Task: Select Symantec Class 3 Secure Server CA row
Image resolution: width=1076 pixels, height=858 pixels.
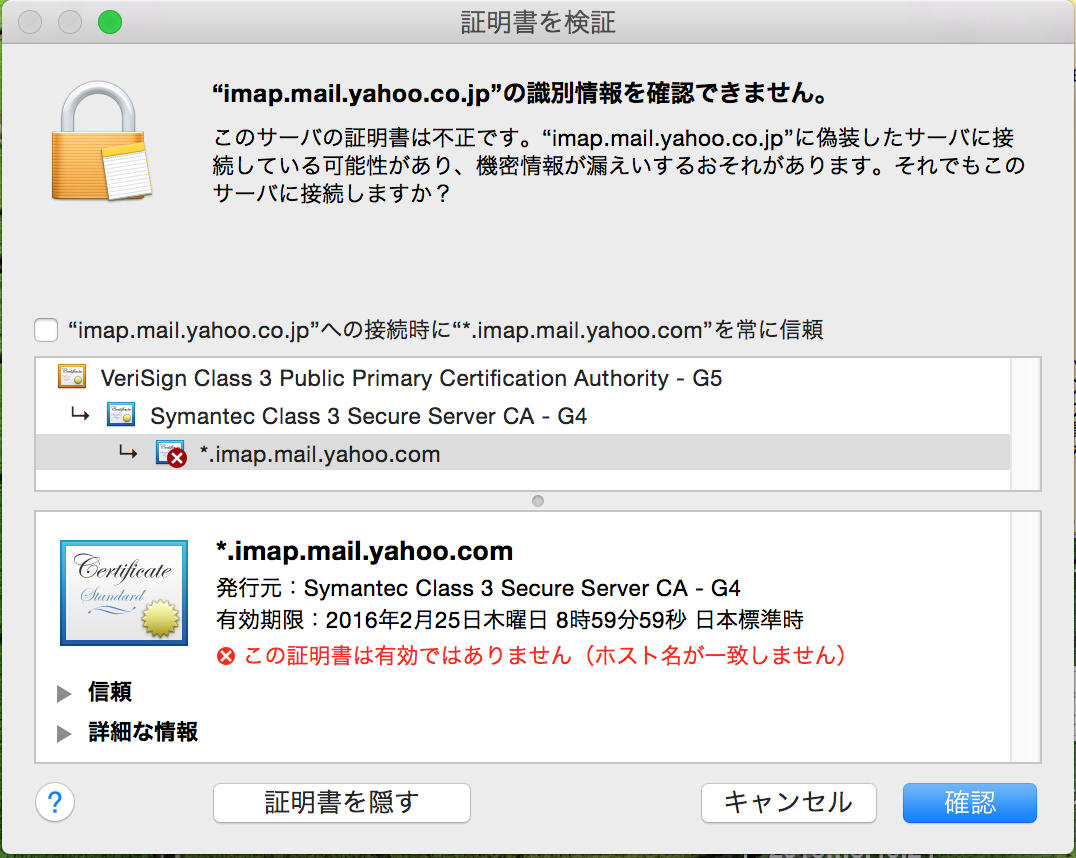Action: click(x=523, y=415)
